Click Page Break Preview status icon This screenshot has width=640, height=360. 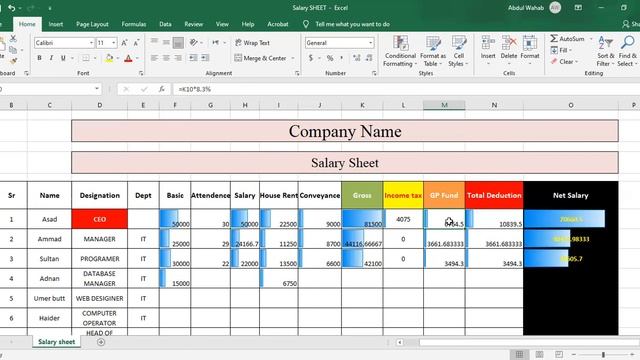559,354
